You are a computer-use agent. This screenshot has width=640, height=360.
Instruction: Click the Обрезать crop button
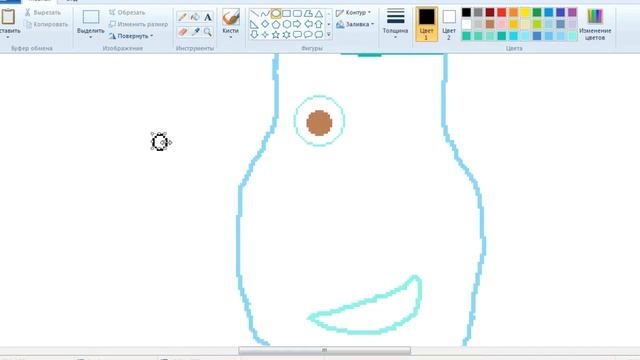[x=127, y=13]
